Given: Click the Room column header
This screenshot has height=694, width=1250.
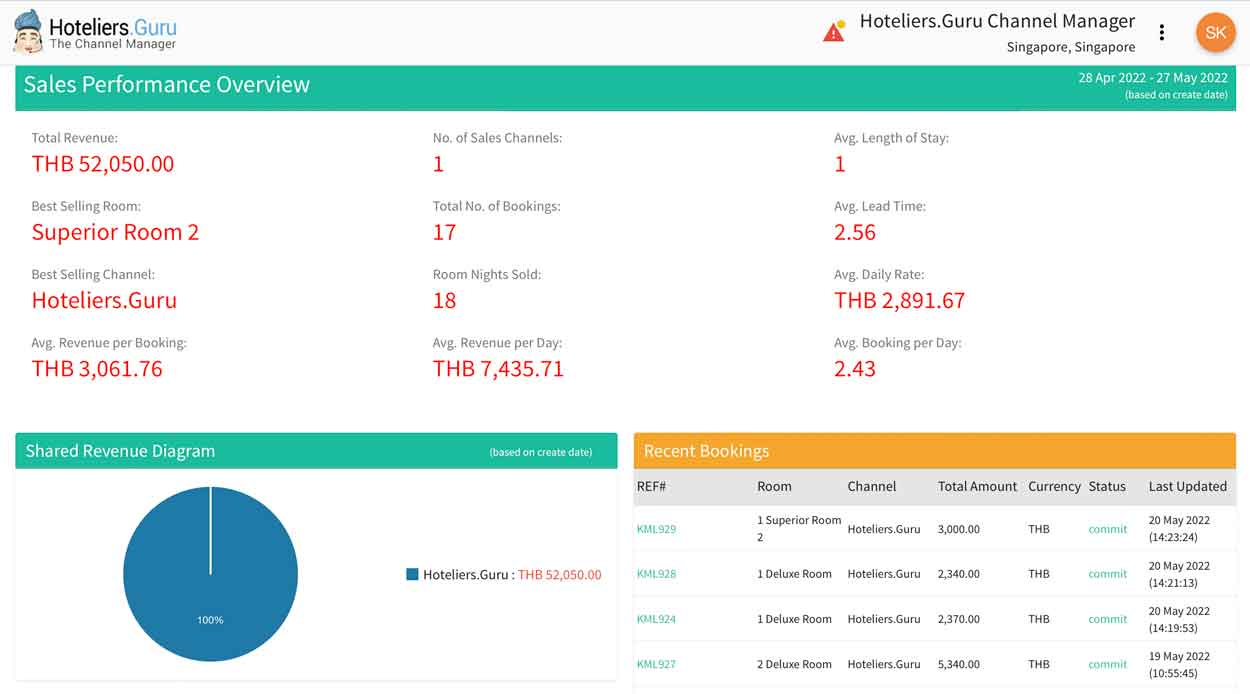Looking at the screenshot, I should 774,486.
